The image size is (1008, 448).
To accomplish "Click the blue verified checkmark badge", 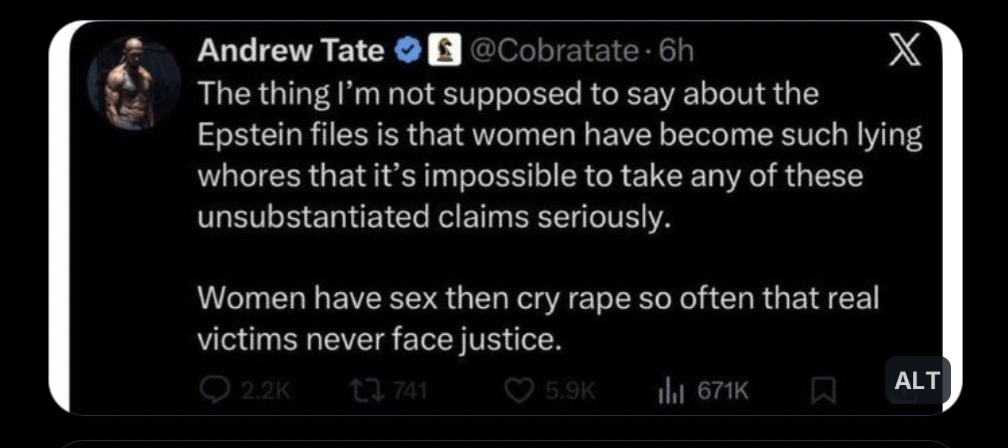I will (x=408, y=50).
